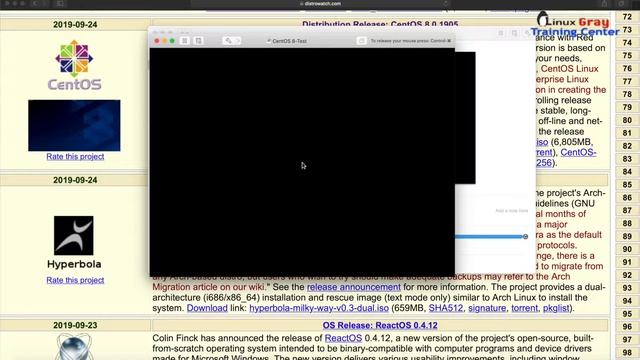Open the ReactOS logo image
The width and height of the screenshot is (640, 360).
pos(73,346)
